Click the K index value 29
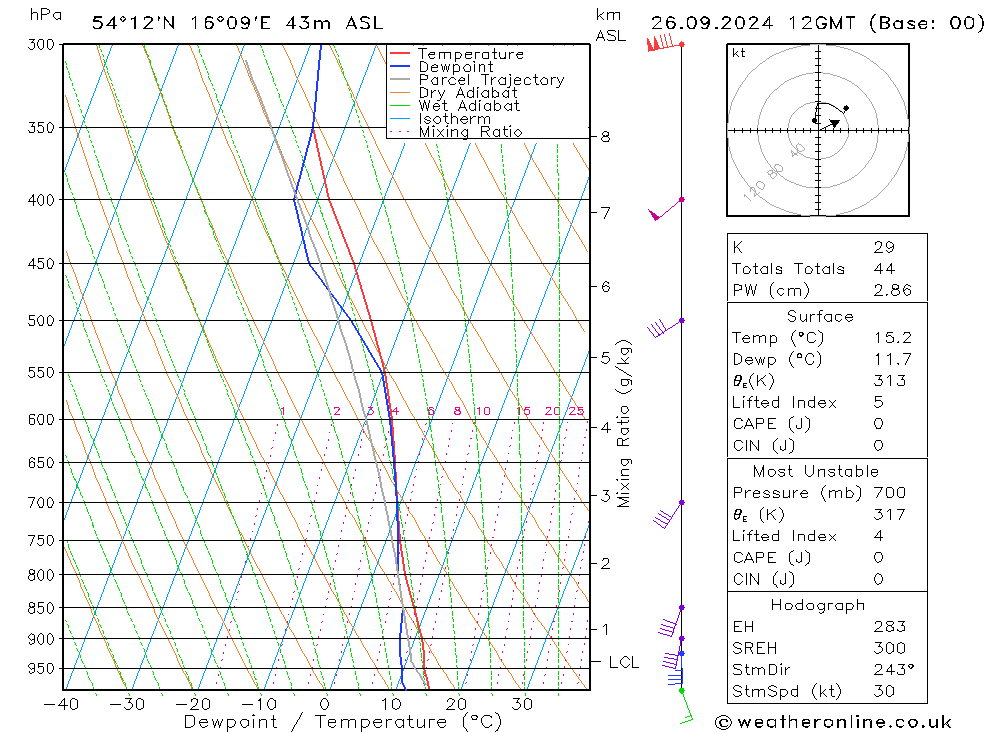Screen dimensions: 1000x733 coord(884,247)
